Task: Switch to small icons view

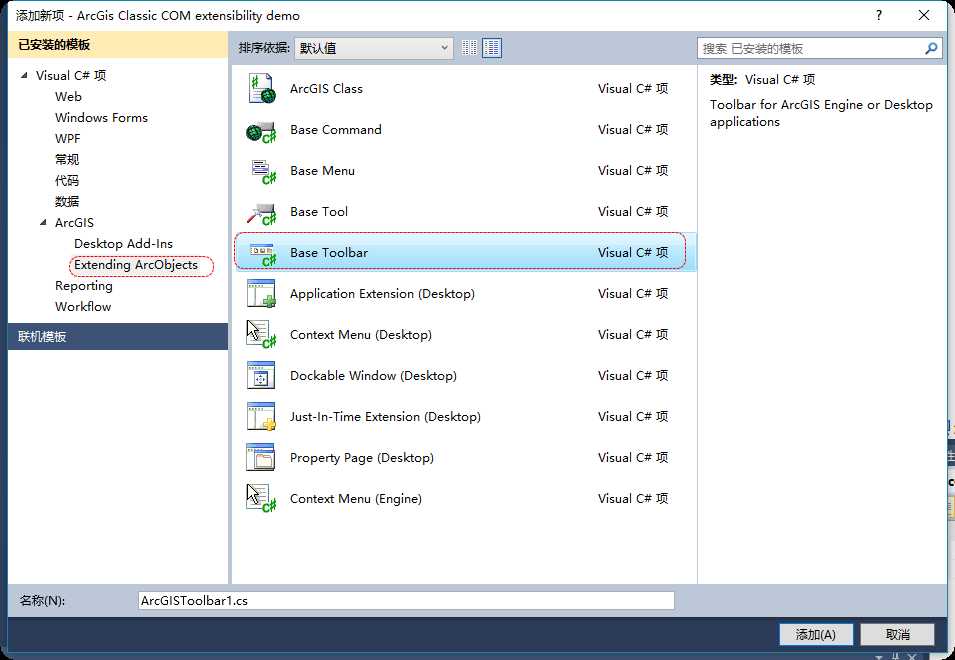Action: click(x=470, y=47)
